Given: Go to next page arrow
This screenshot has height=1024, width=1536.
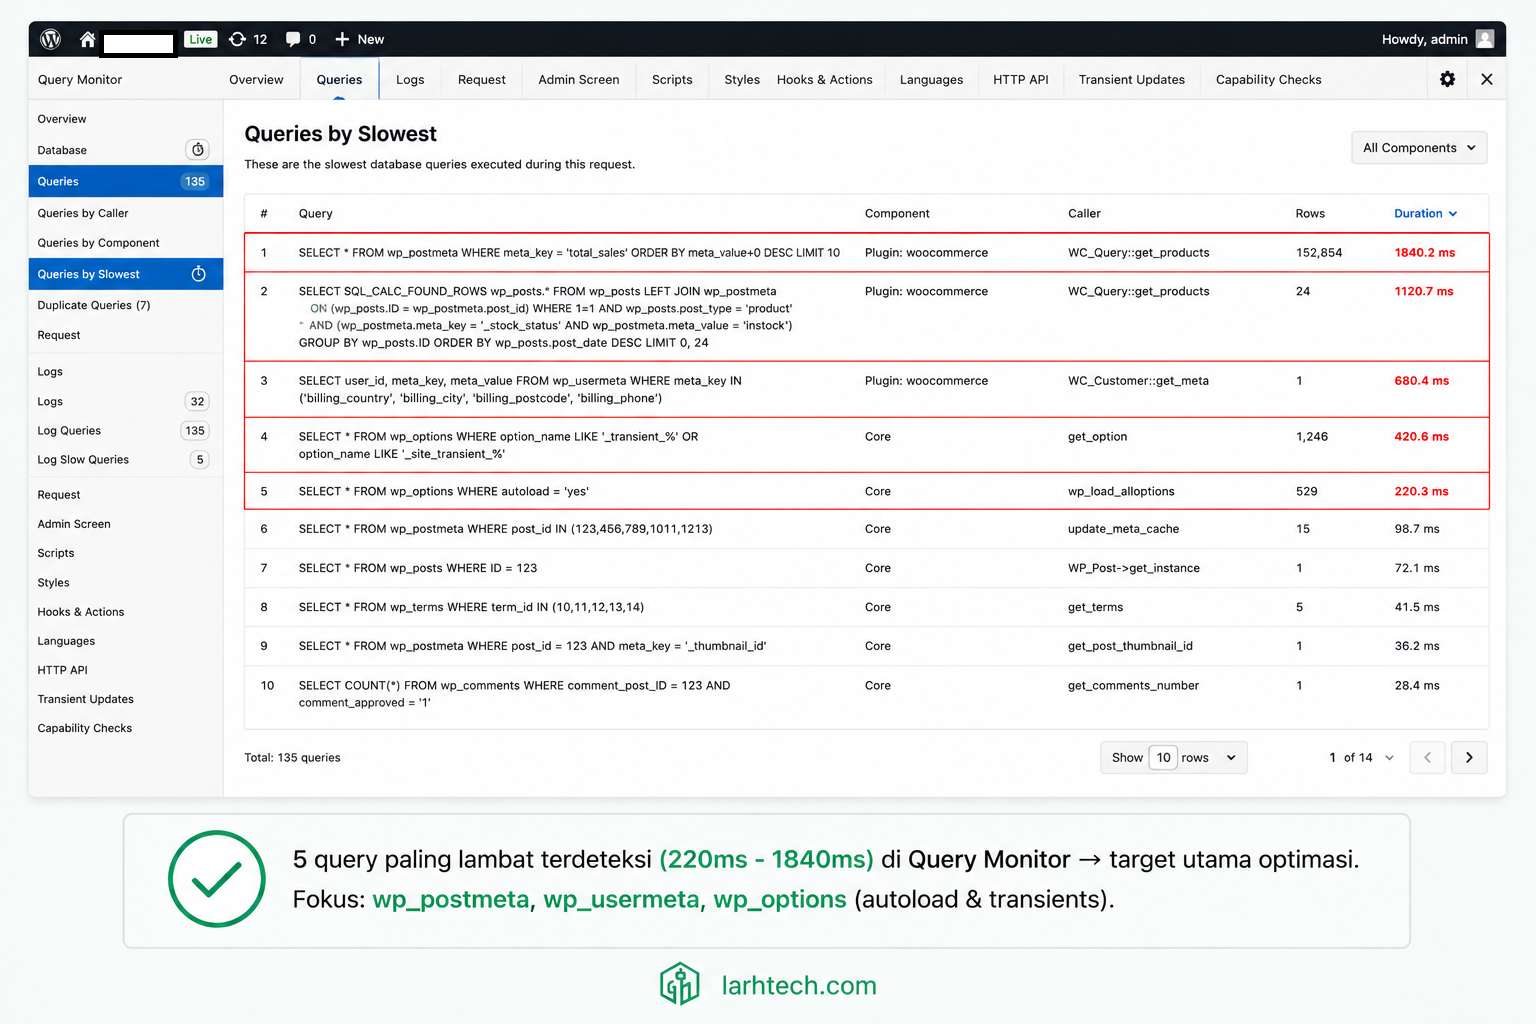Looking at the screenshot, I should (x=1469, y=757).
